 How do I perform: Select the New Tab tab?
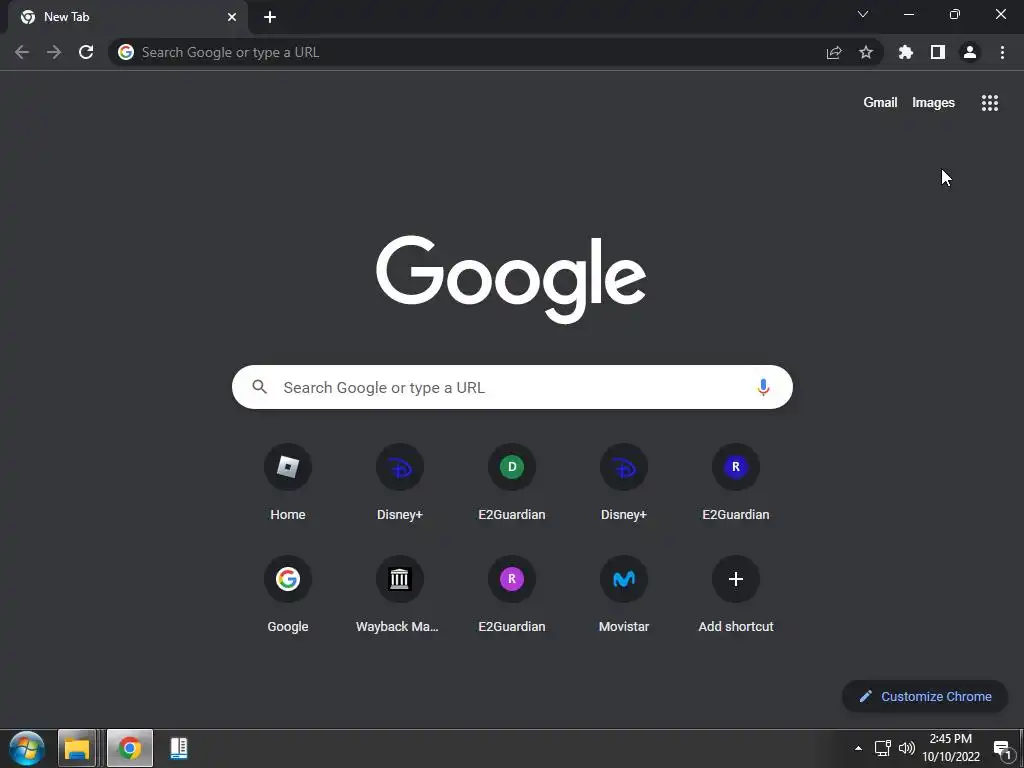128,17
